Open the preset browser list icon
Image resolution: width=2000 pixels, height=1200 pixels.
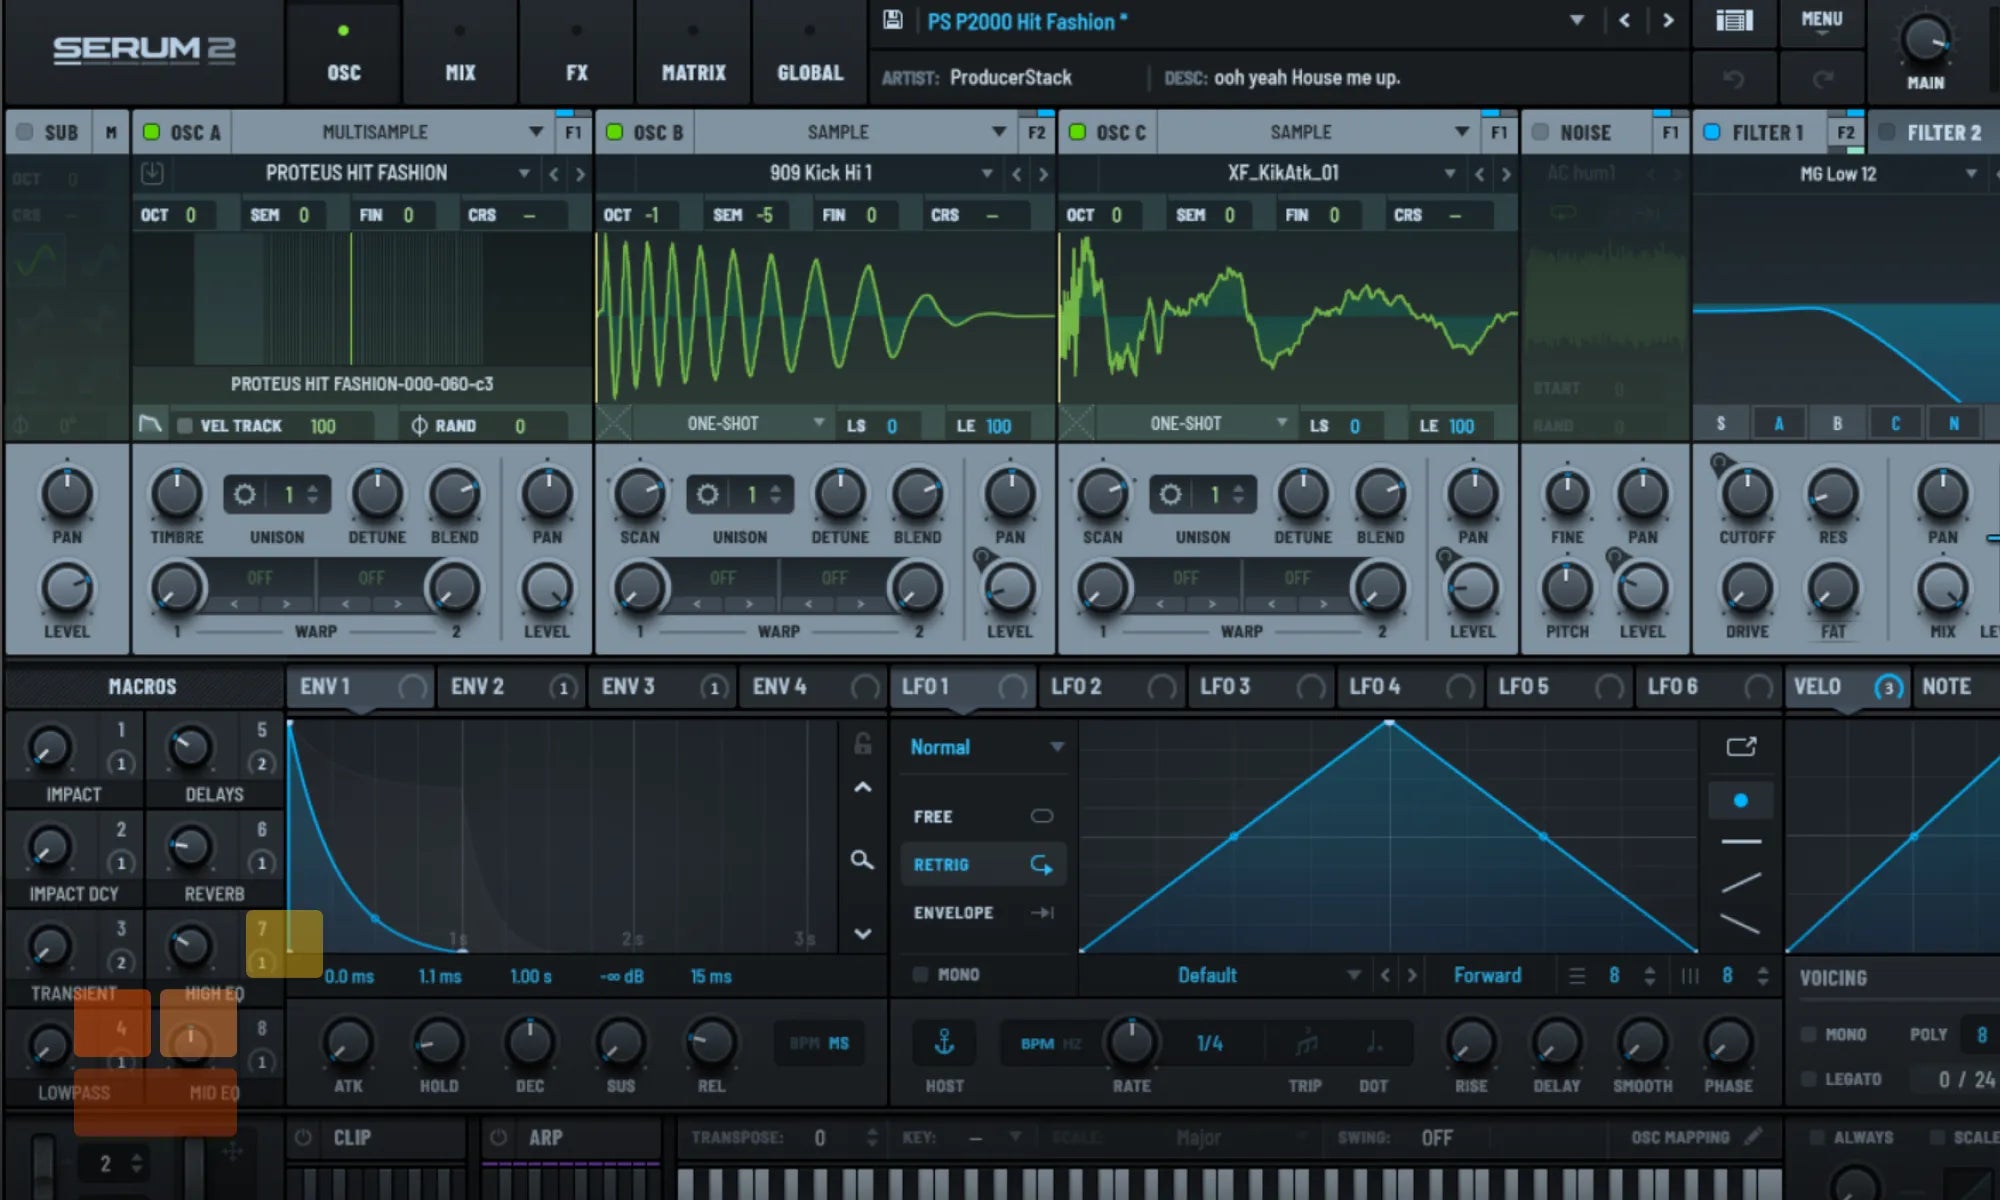[x=1734, y=21]
